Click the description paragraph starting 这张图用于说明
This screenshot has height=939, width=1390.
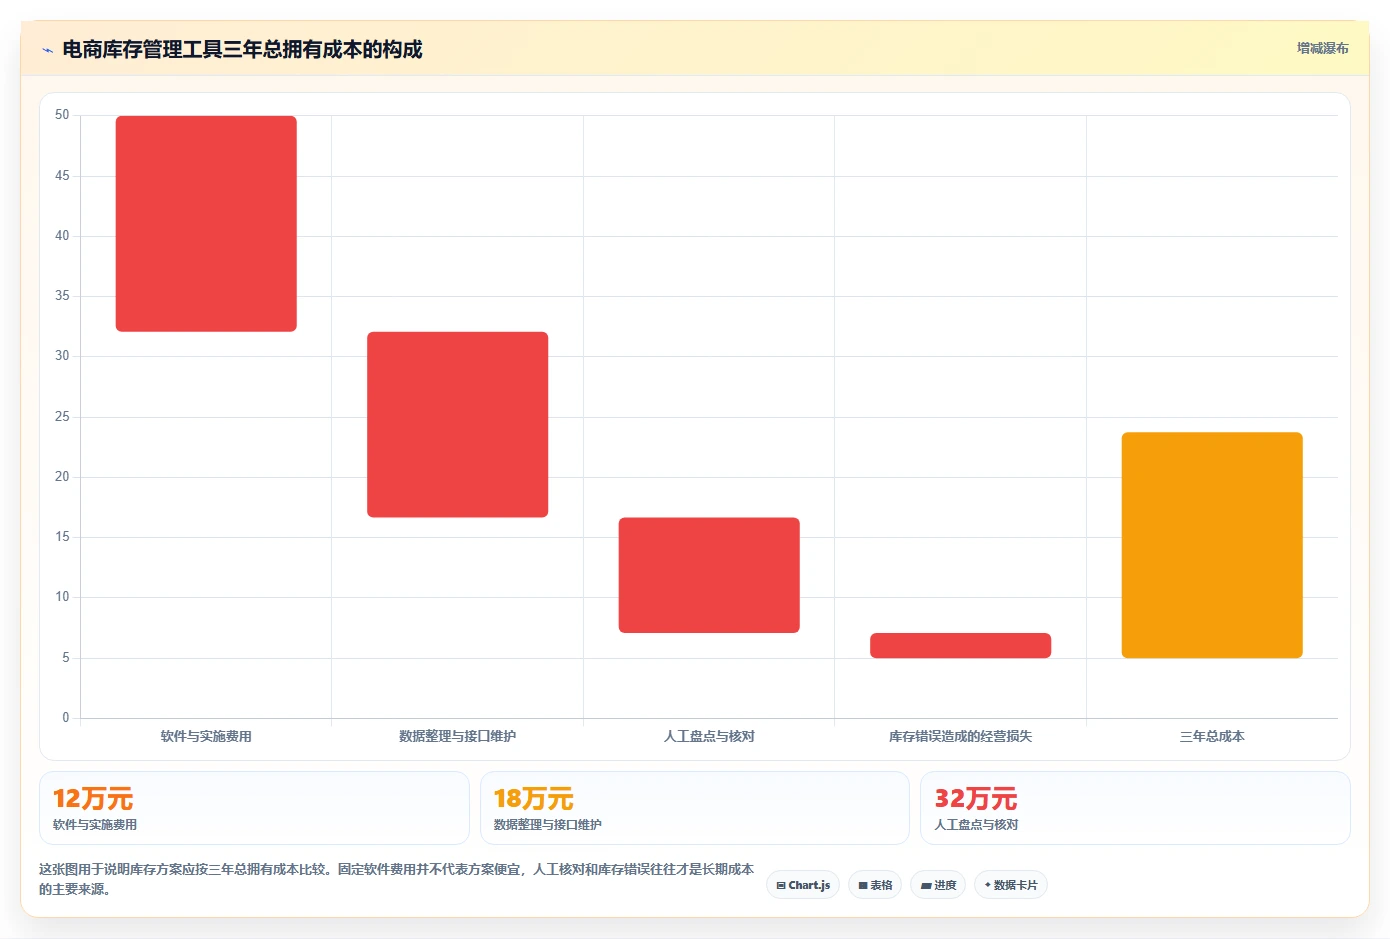click(x=397, y=879)
